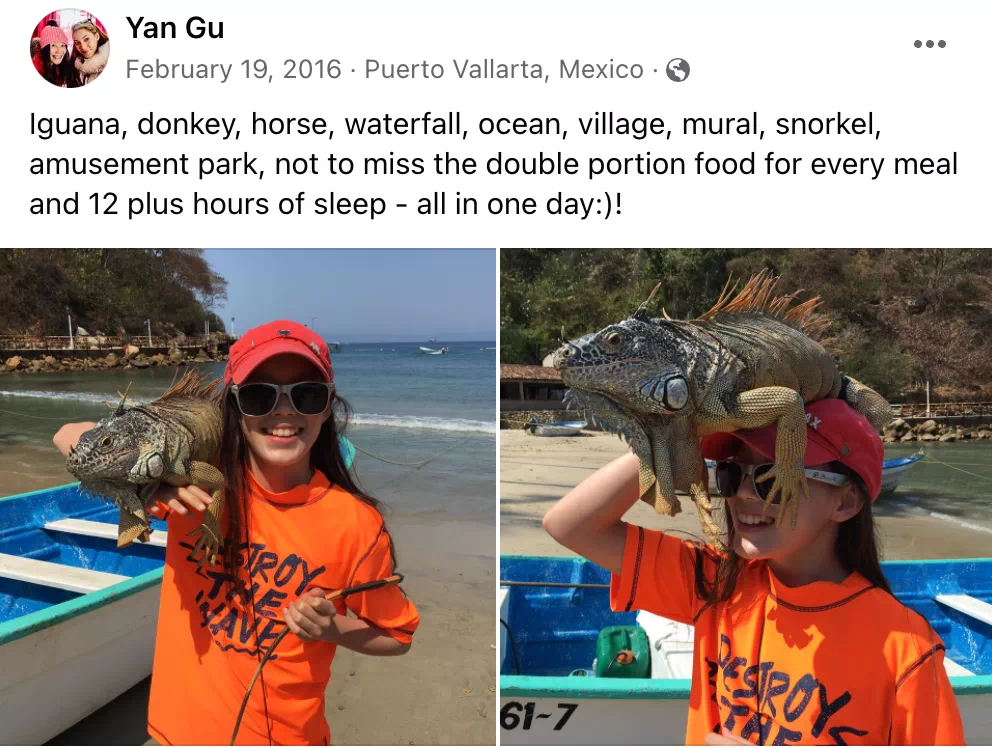The width and height of the screenshot is (992, 748).
Task: Click the iguana's orange spines in right photo
Action: (769, 302)
